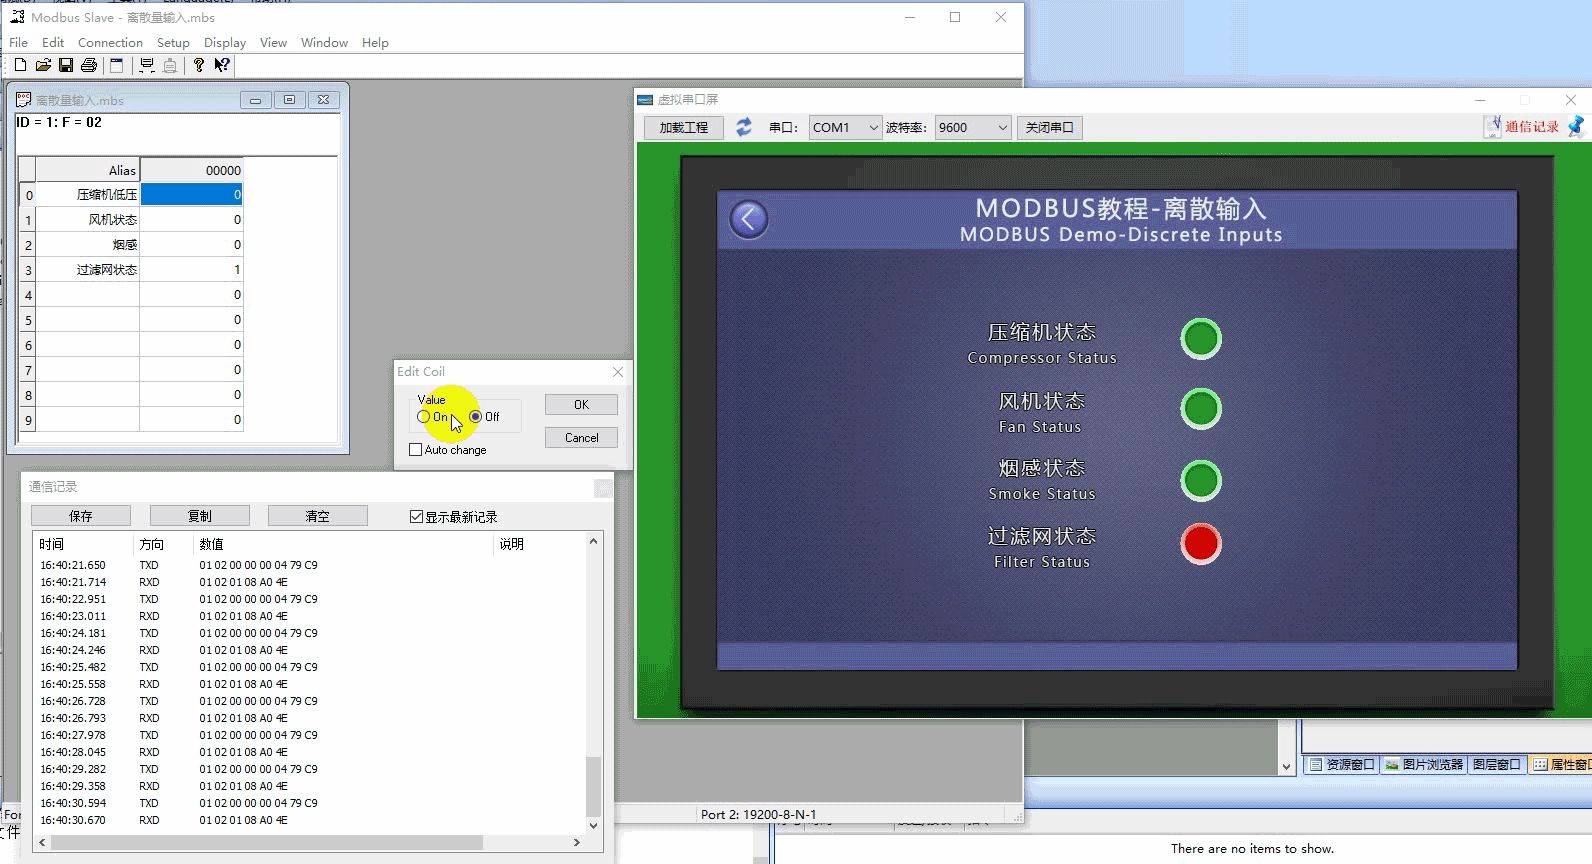Print using the printer toolbar icon

(x=89, y=65)
